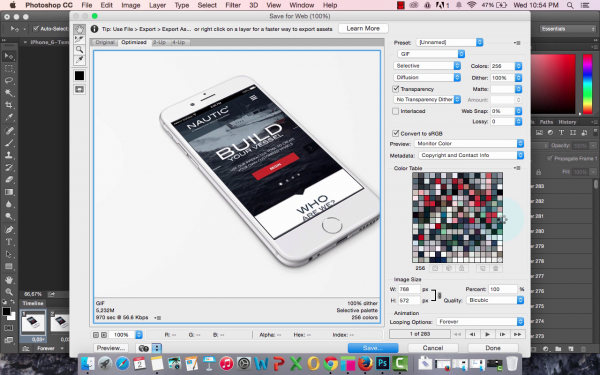Select the Zoom tool in Save for Web
Image resolution: width=600 pixels, height=375 pixels.
tap(79, 49)
